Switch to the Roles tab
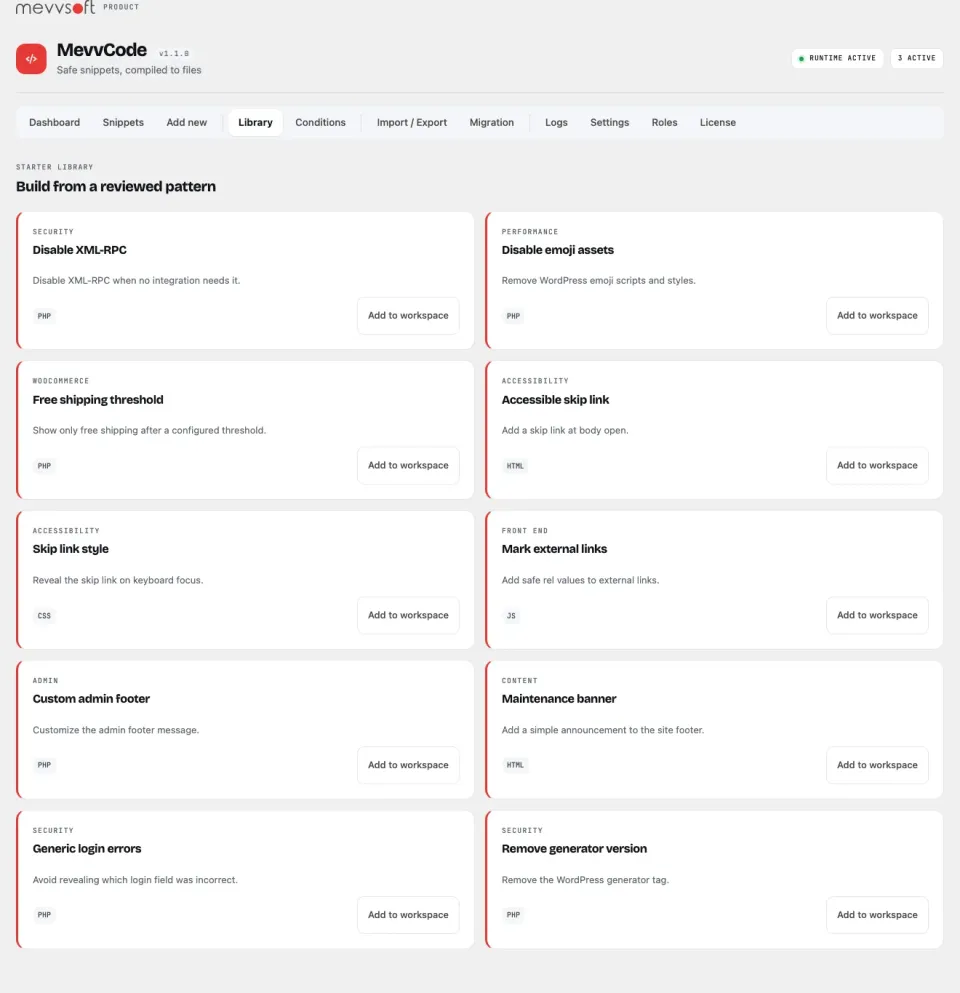Viewport: 960px width, 993px height. [664, 122]
